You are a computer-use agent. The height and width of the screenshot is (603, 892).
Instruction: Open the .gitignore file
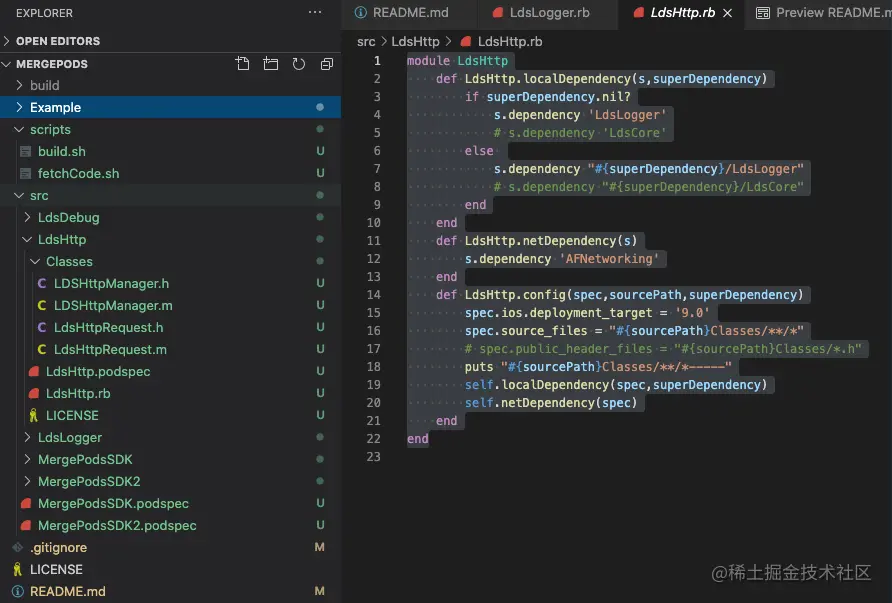click(x=59, y=547)
